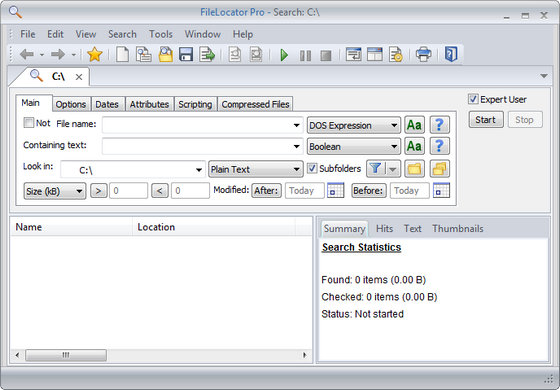
Task: Open the filter funnel icon beside Subfolders
Action: 376,169
